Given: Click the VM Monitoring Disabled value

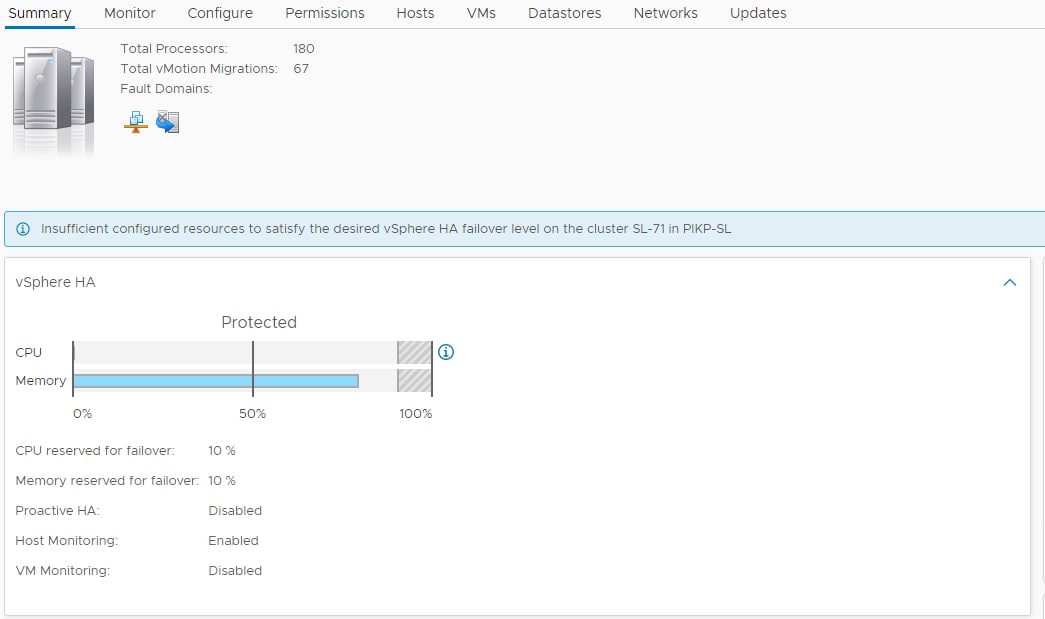Looking at the screenshot, I should pos(235,570).
